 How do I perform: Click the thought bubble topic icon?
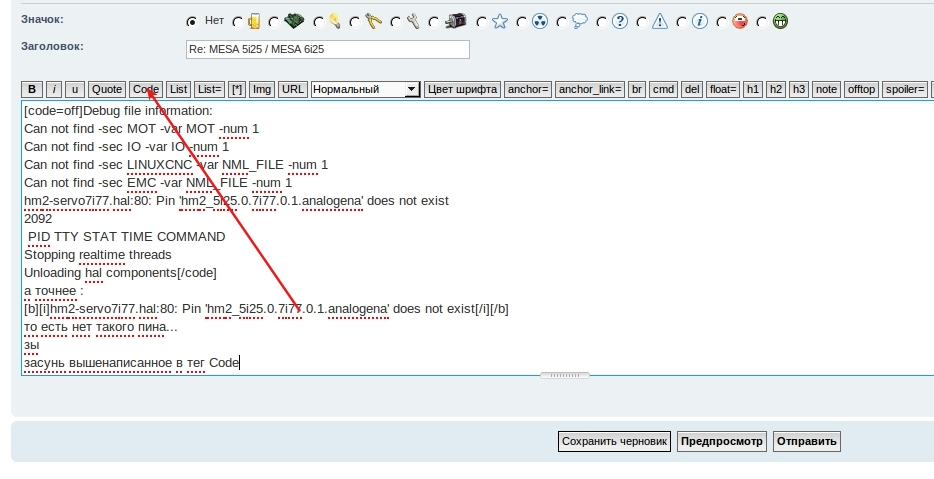(580, 21)
